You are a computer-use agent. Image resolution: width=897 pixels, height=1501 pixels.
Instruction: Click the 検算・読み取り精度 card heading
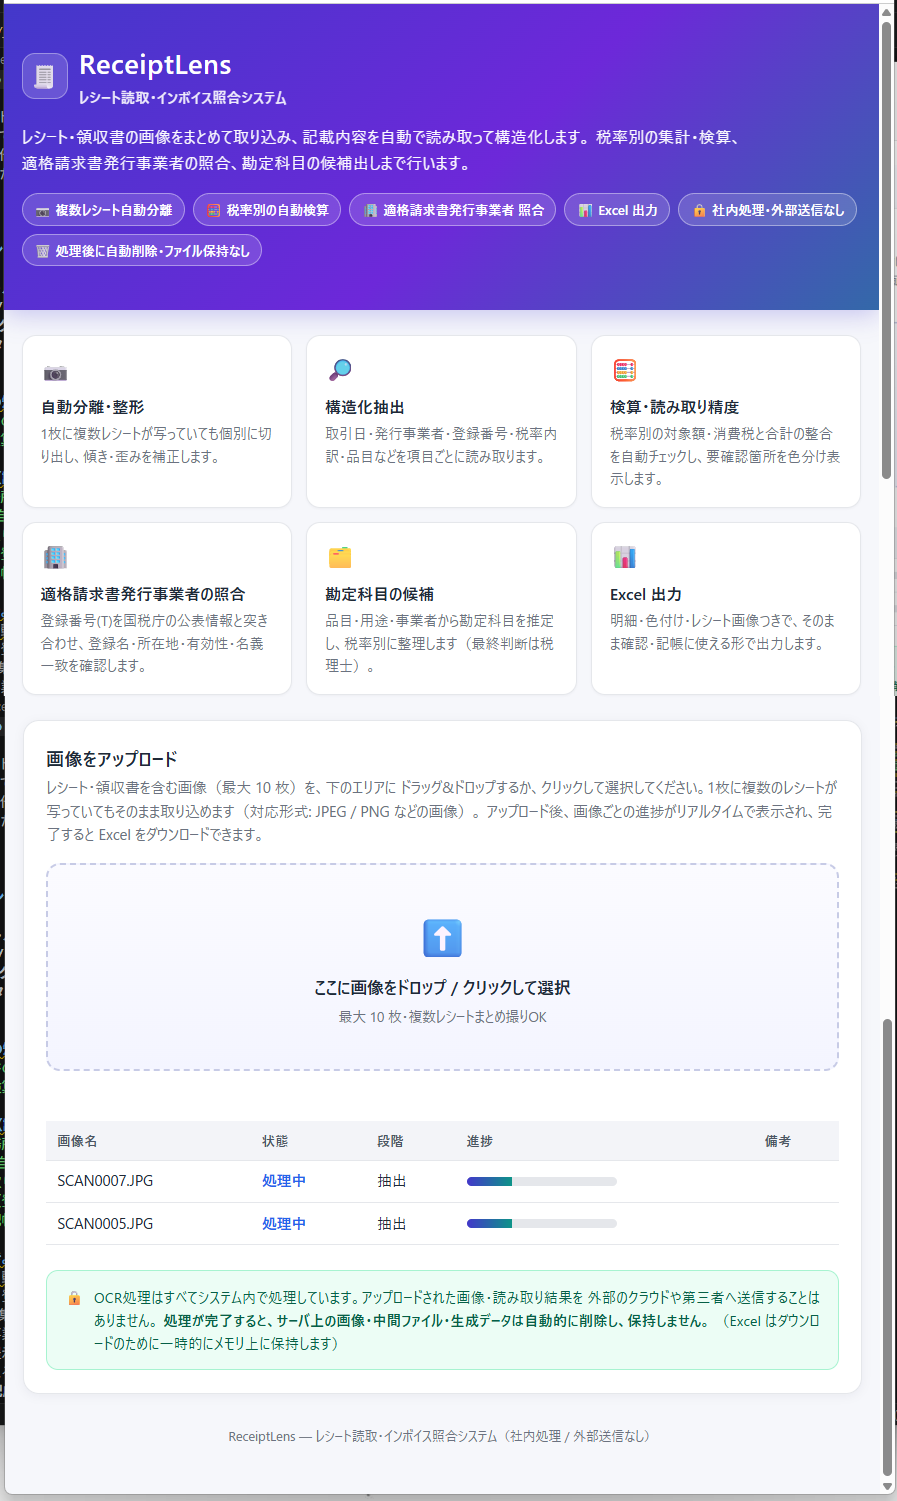[675, 407]
